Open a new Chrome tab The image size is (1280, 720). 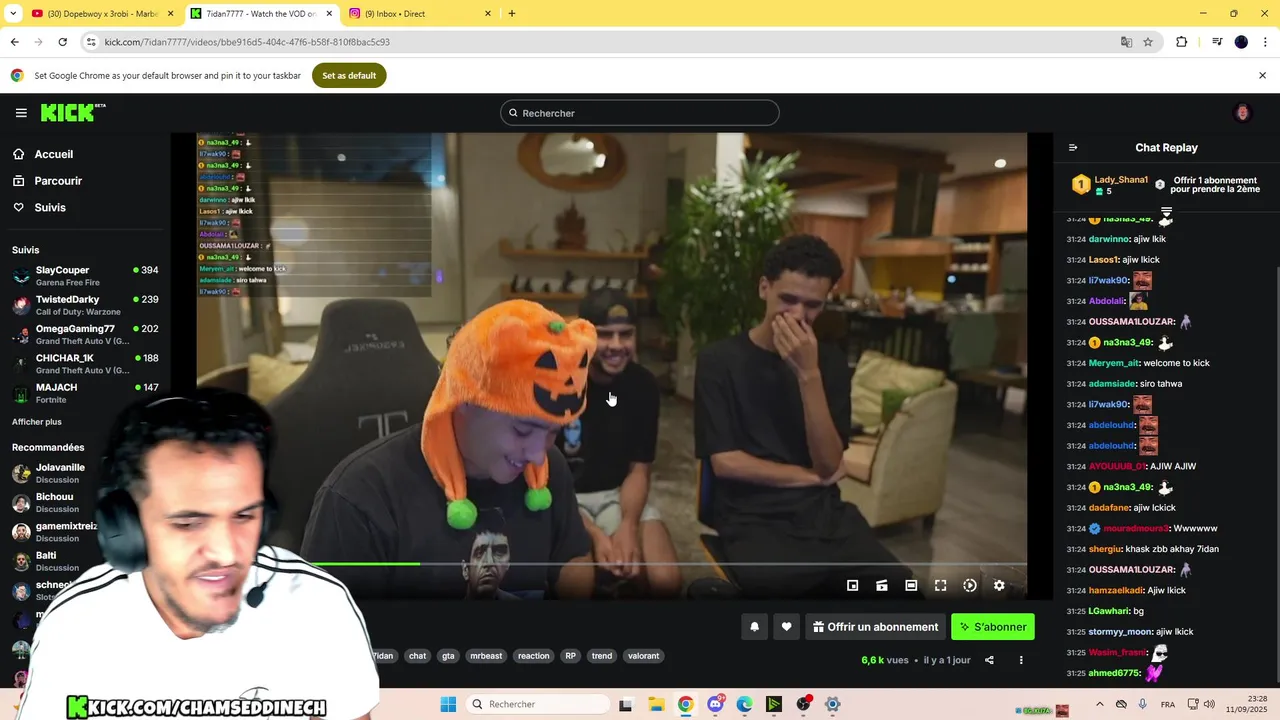[x=512, y=14]
